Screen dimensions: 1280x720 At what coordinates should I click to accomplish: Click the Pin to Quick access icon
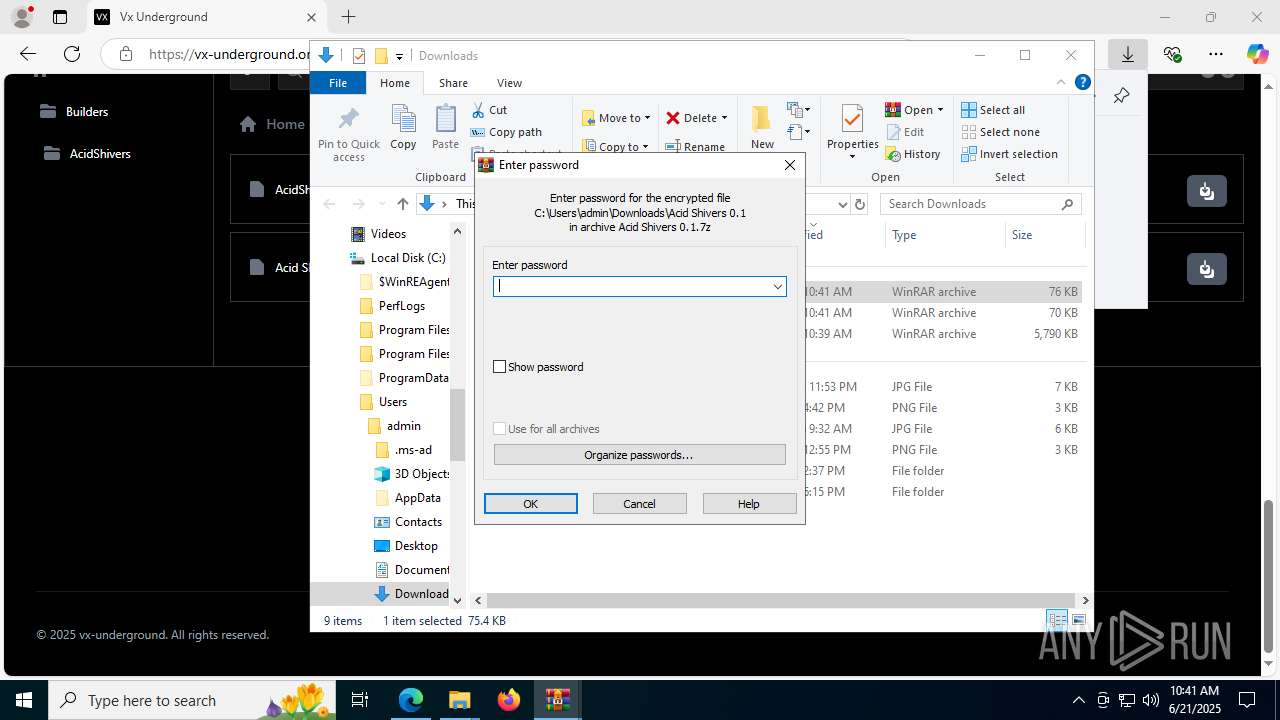[349, 119]
